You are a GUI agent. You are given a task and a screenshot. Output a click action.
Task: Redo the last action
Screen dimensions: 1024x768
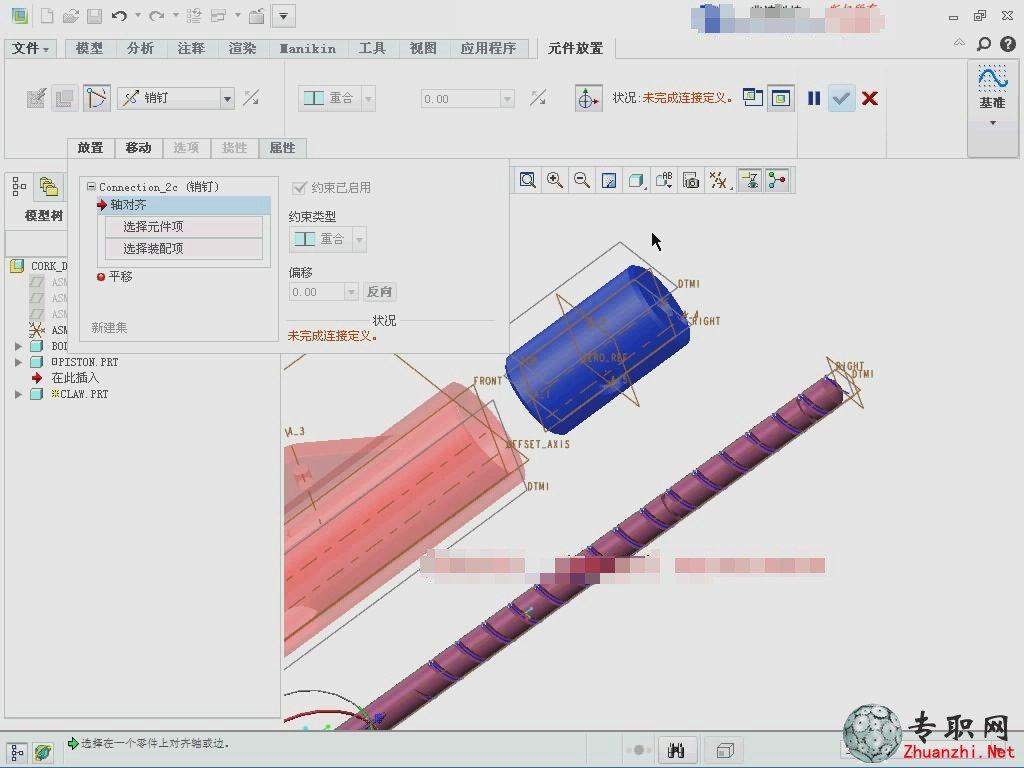tap(156, 16)
